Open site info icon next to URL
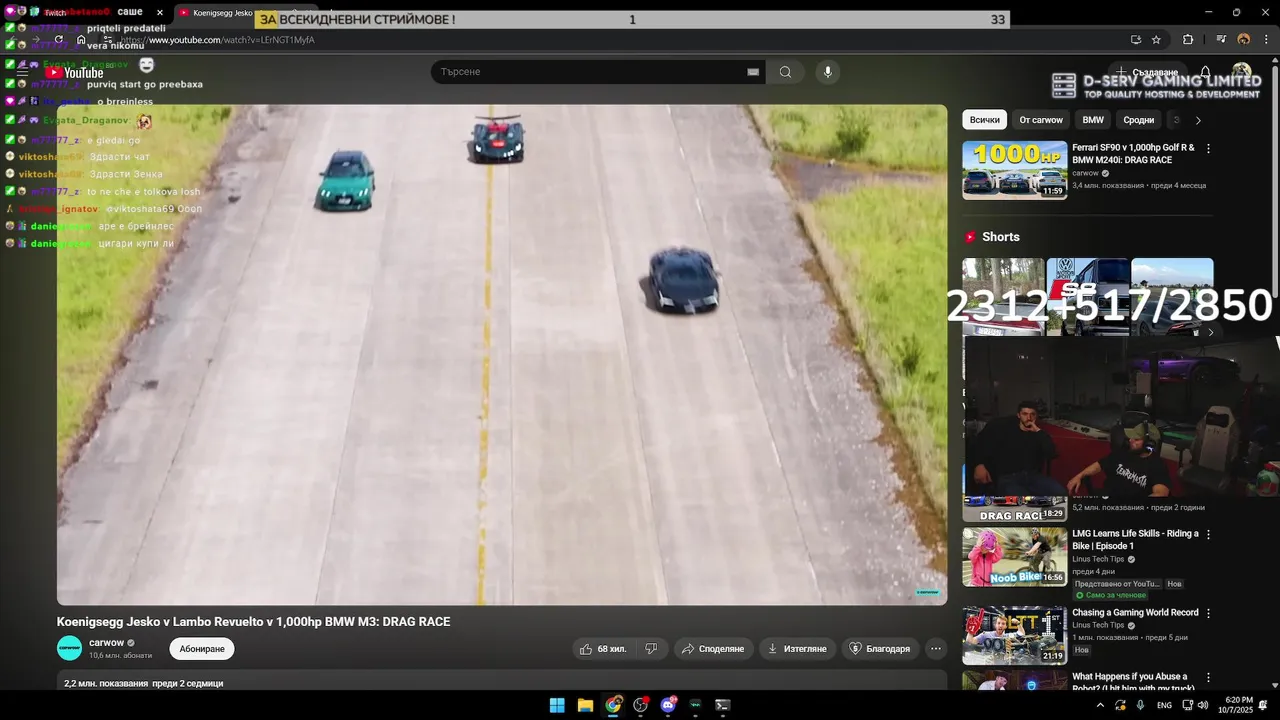Image resolution: width=1280 pixels, height=720 pixels. (x=108, y=40)
